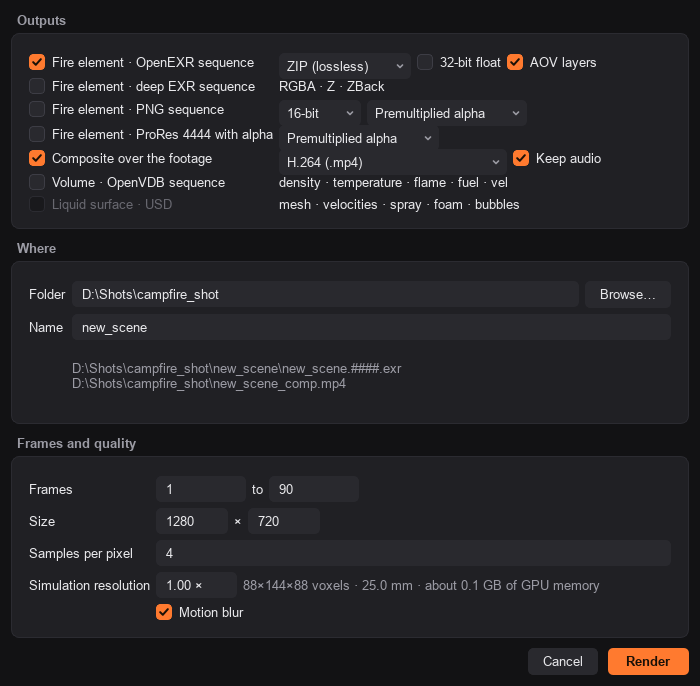Turn off Motion blur
This screenshot has width=700, height=686.
point(164,612)
